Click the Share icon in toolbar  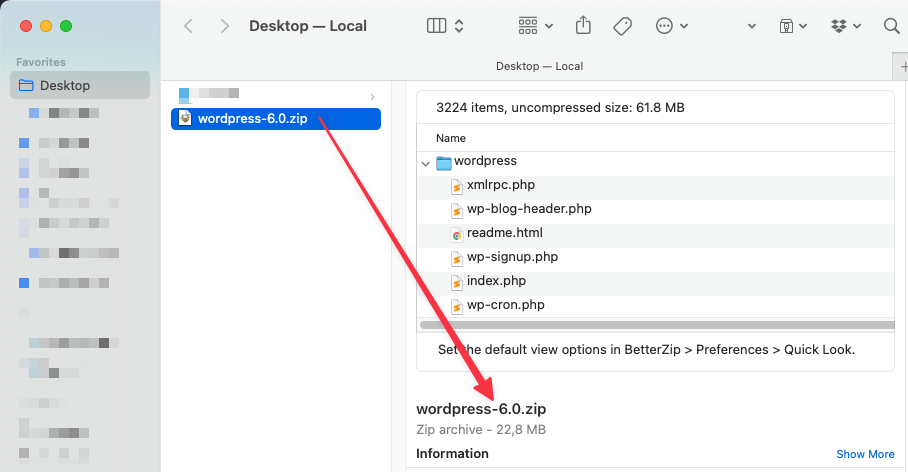coord(583,25)
